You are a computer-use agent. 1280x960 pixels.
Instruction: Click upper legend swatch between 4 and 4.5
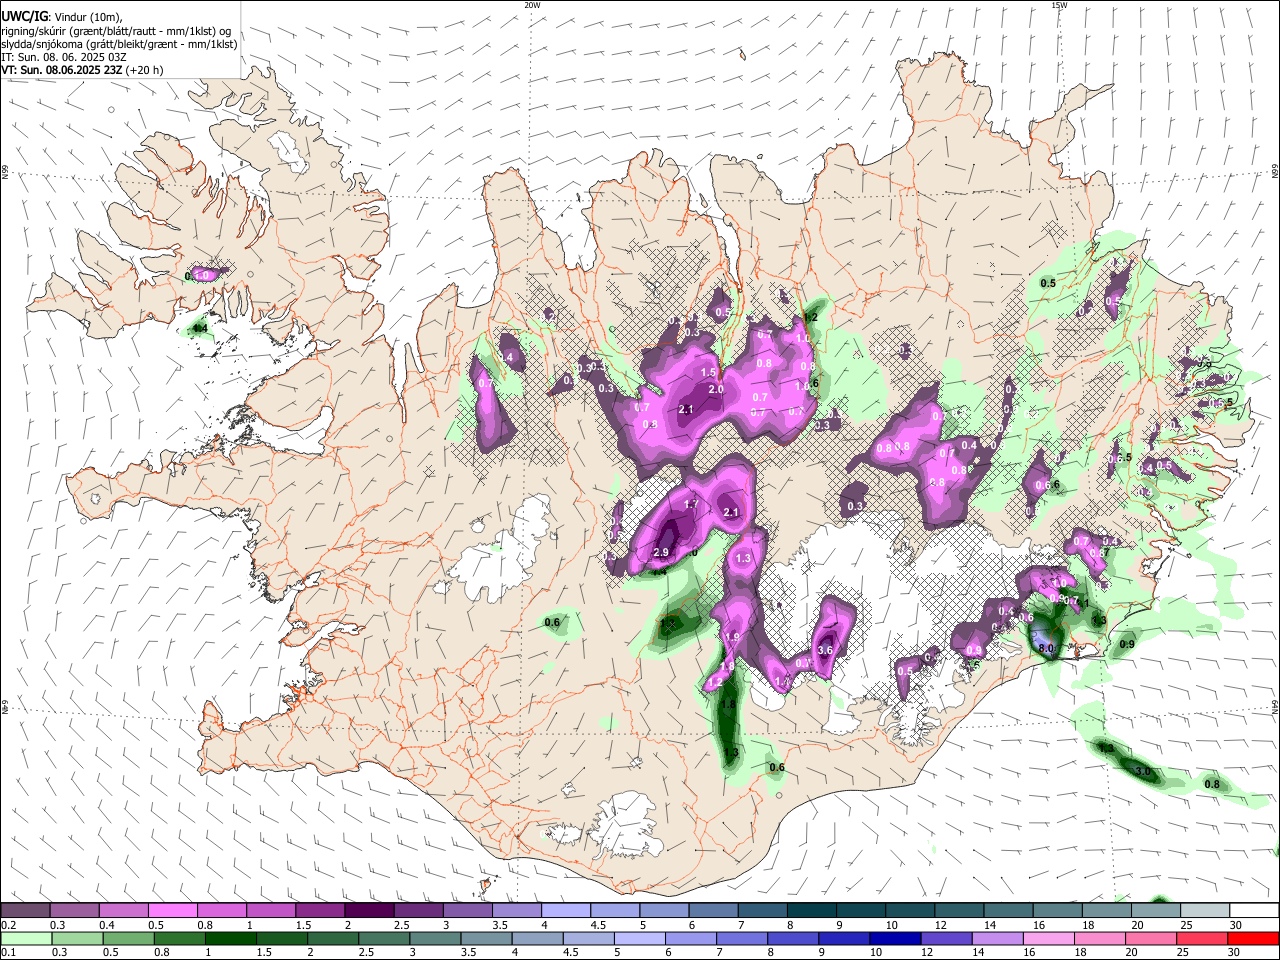(566, 911)
